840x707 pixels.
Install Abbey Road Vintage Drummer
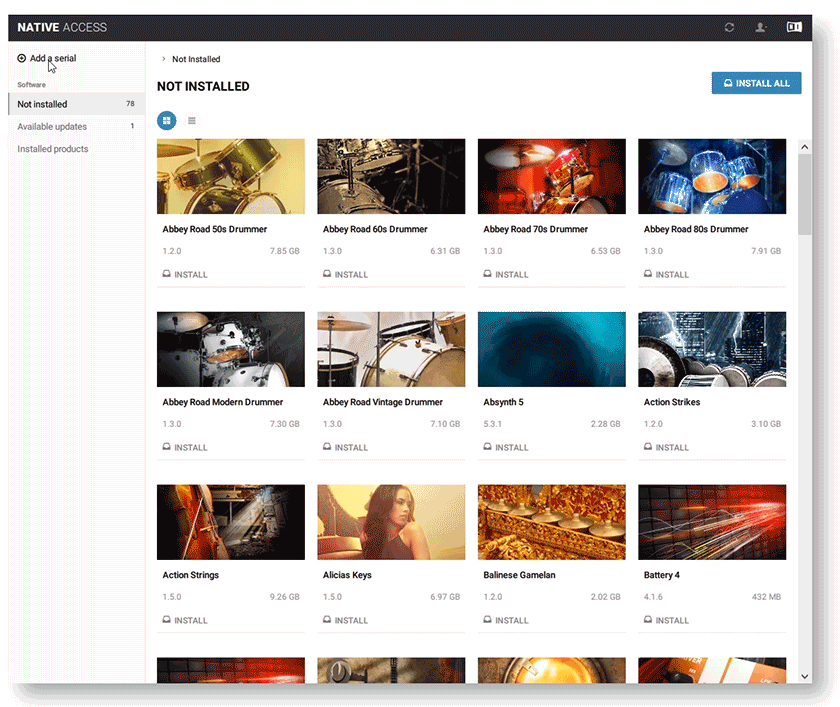(x=346, y=447)
